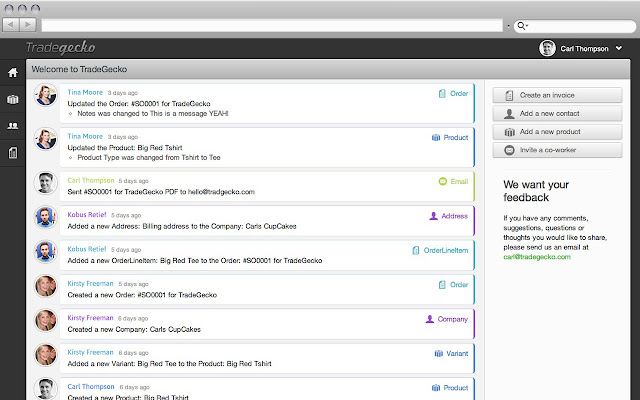The height and width of the screenshot is (400, 640).
Task: Click the Add a new contact button
Action: click(557, 113)
